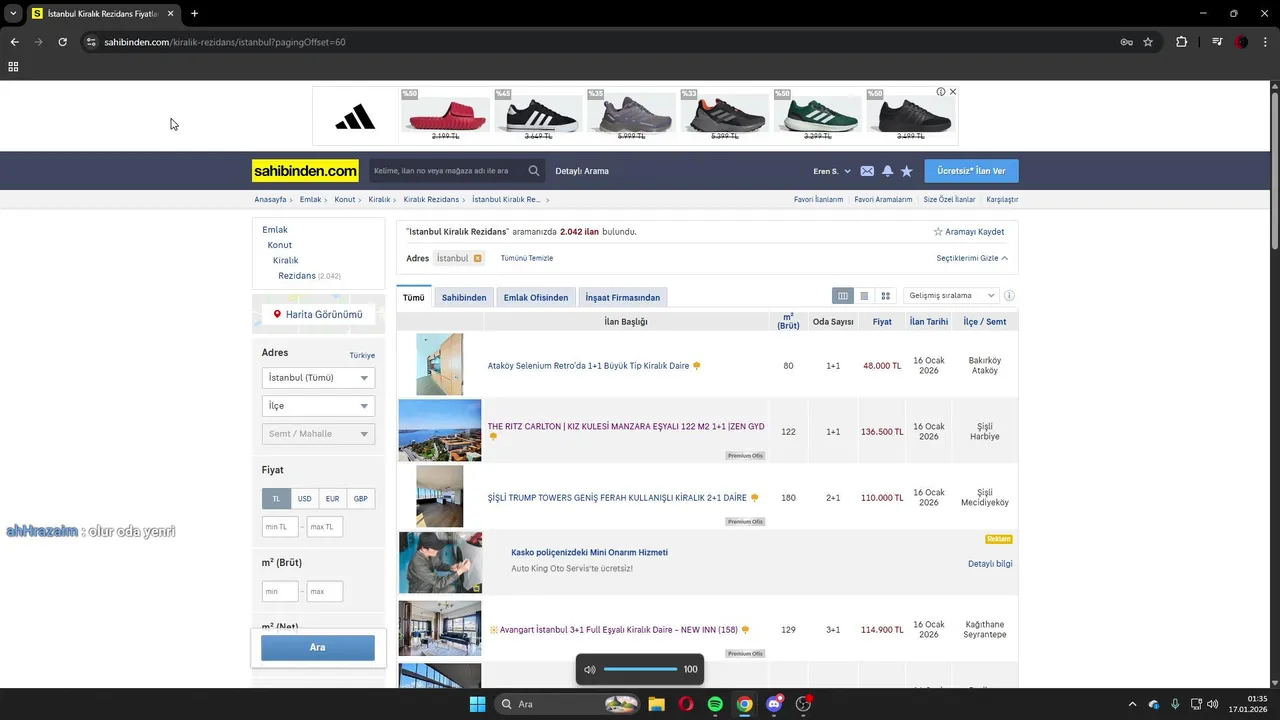
Task: Select the Emlak Ofisinden tab
Action: [x=536, y=297]
